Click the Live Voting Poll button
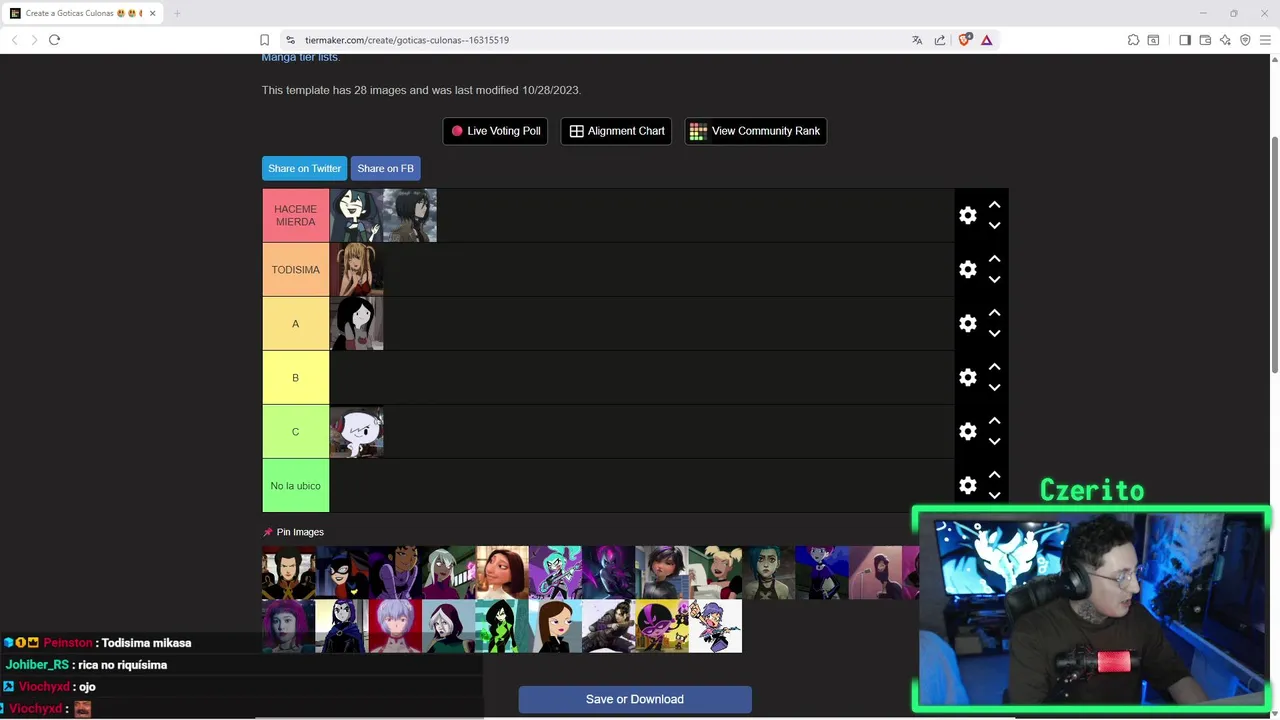Screen dimensions: 1280x720 pyautogui.click(x=495, y=131)
